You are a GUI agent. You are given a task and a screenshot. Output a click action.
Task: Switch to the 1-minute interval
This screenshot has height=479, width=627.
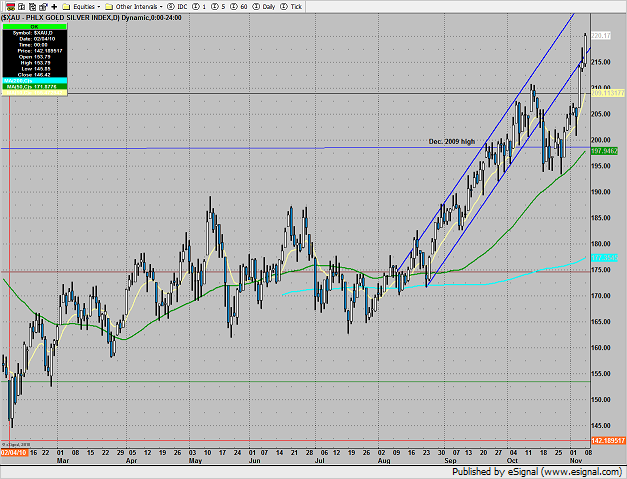coord(200,6)
